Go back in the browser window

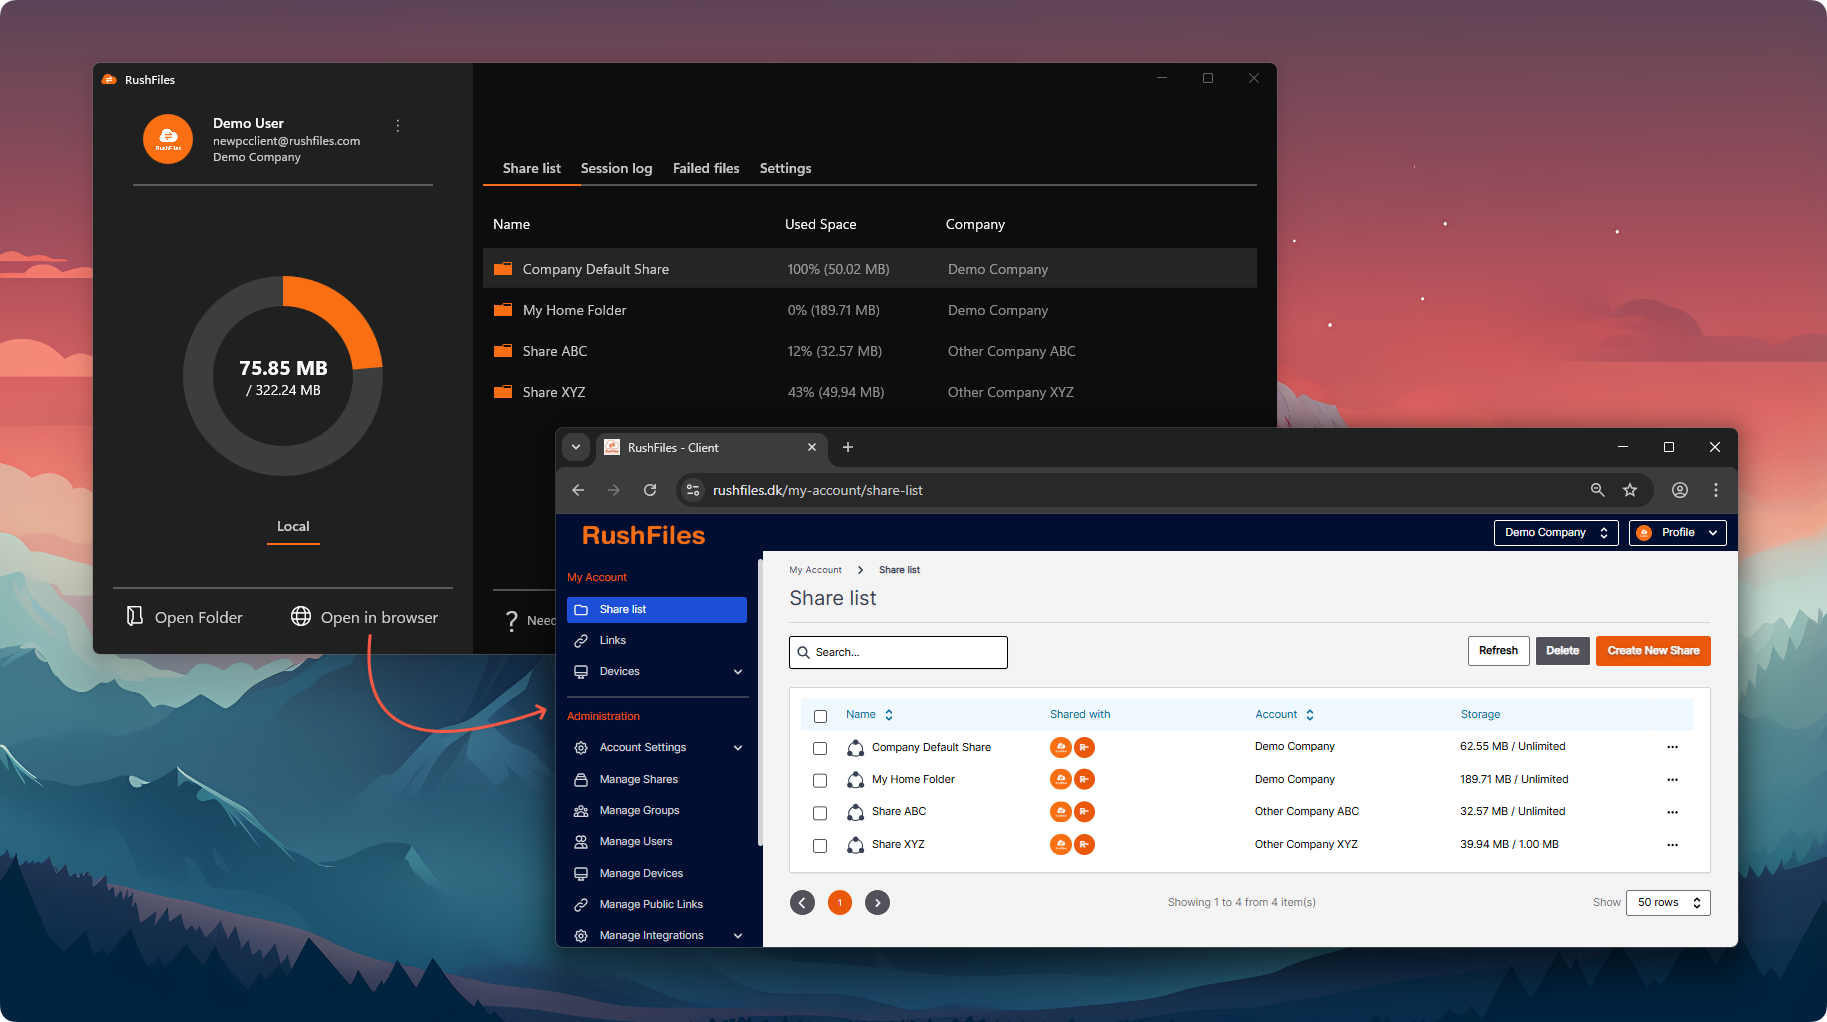click(x=578, y=490)
